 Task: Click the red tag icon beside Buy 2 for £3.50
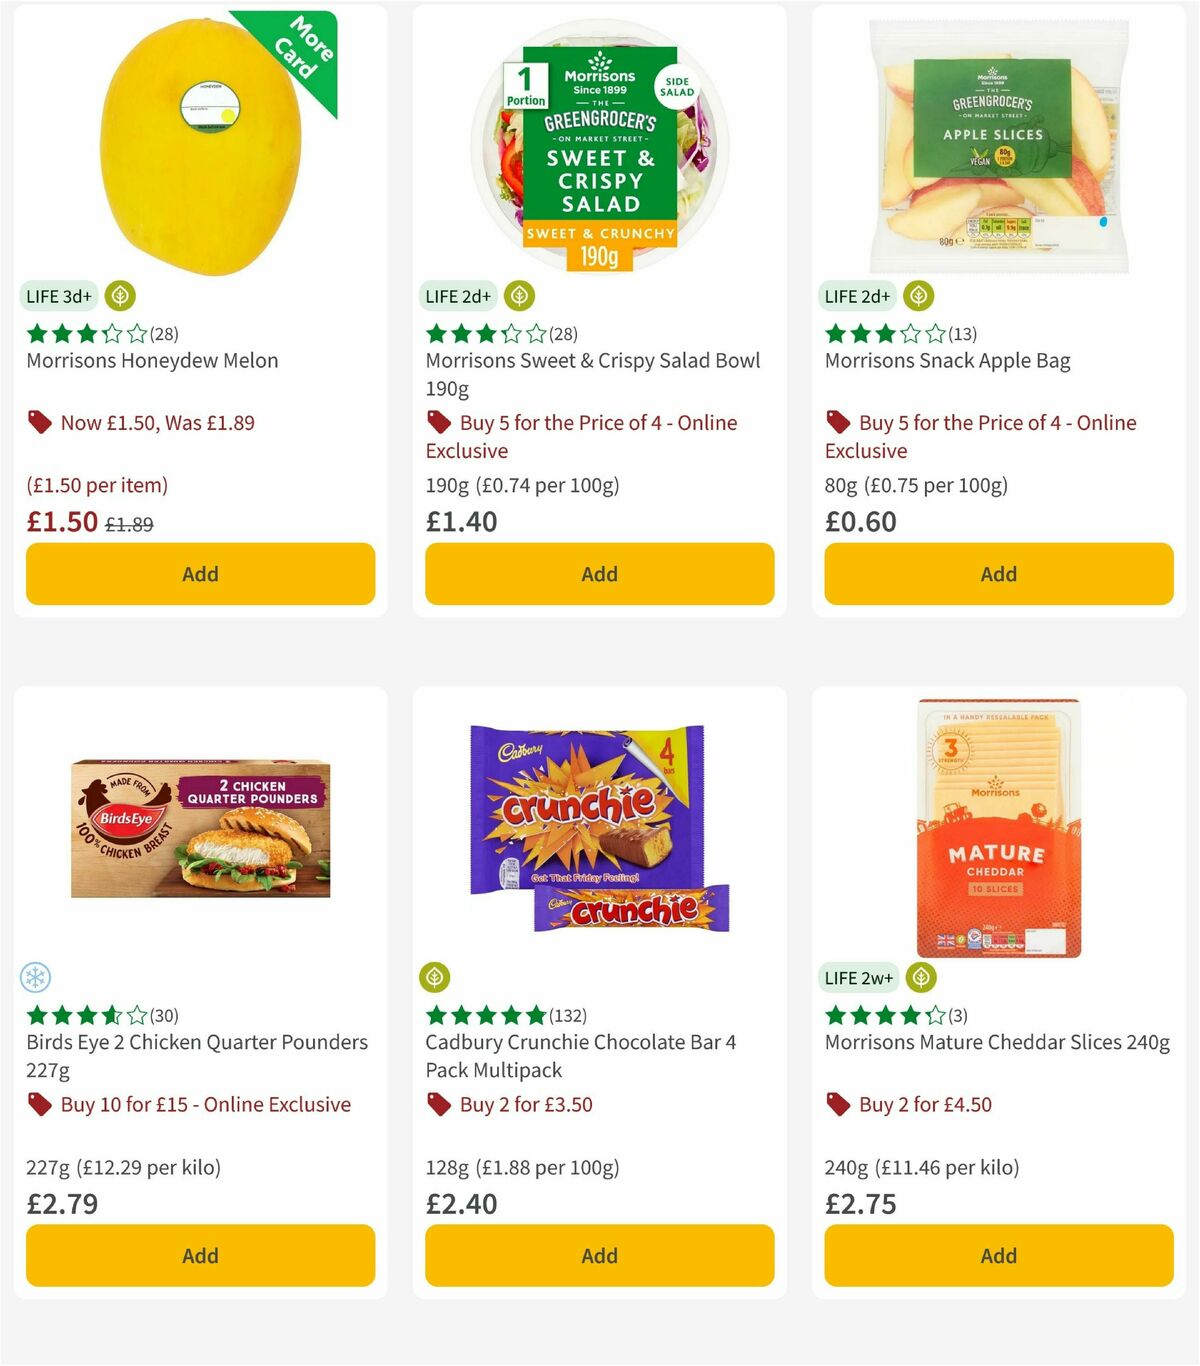tap(438, 1104)
